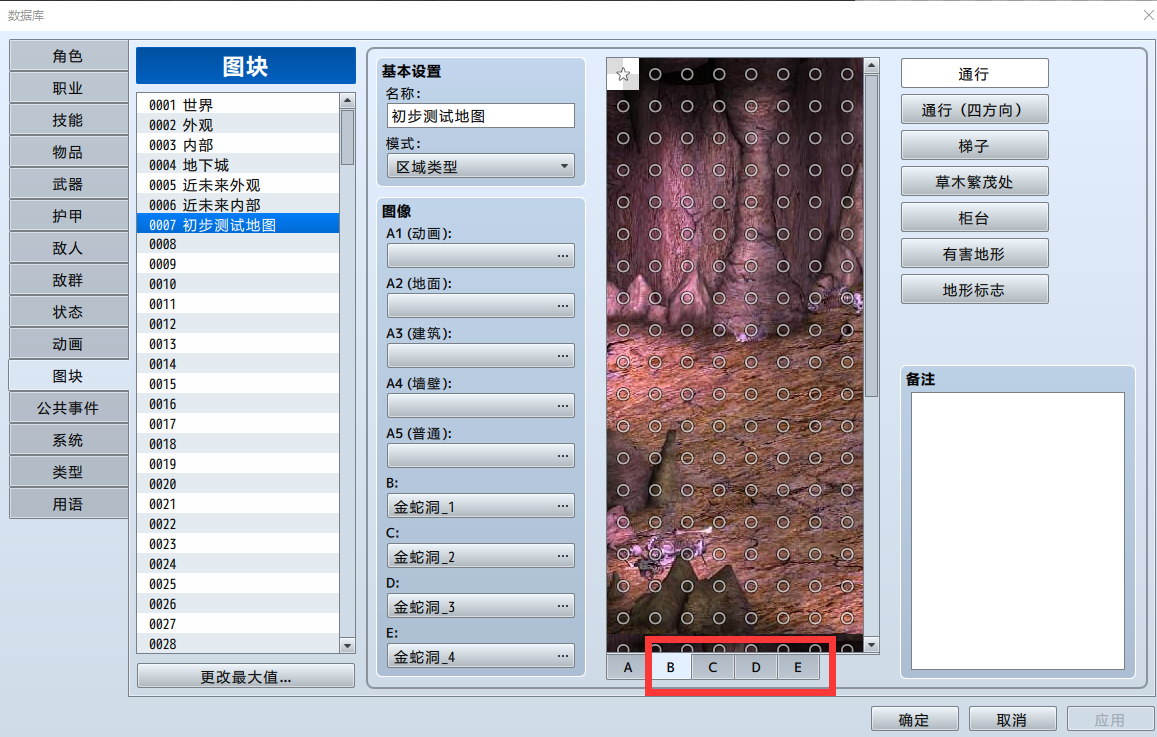
Task: Open the A1 (动画) image browse button
Action: [x=480, y=255]
